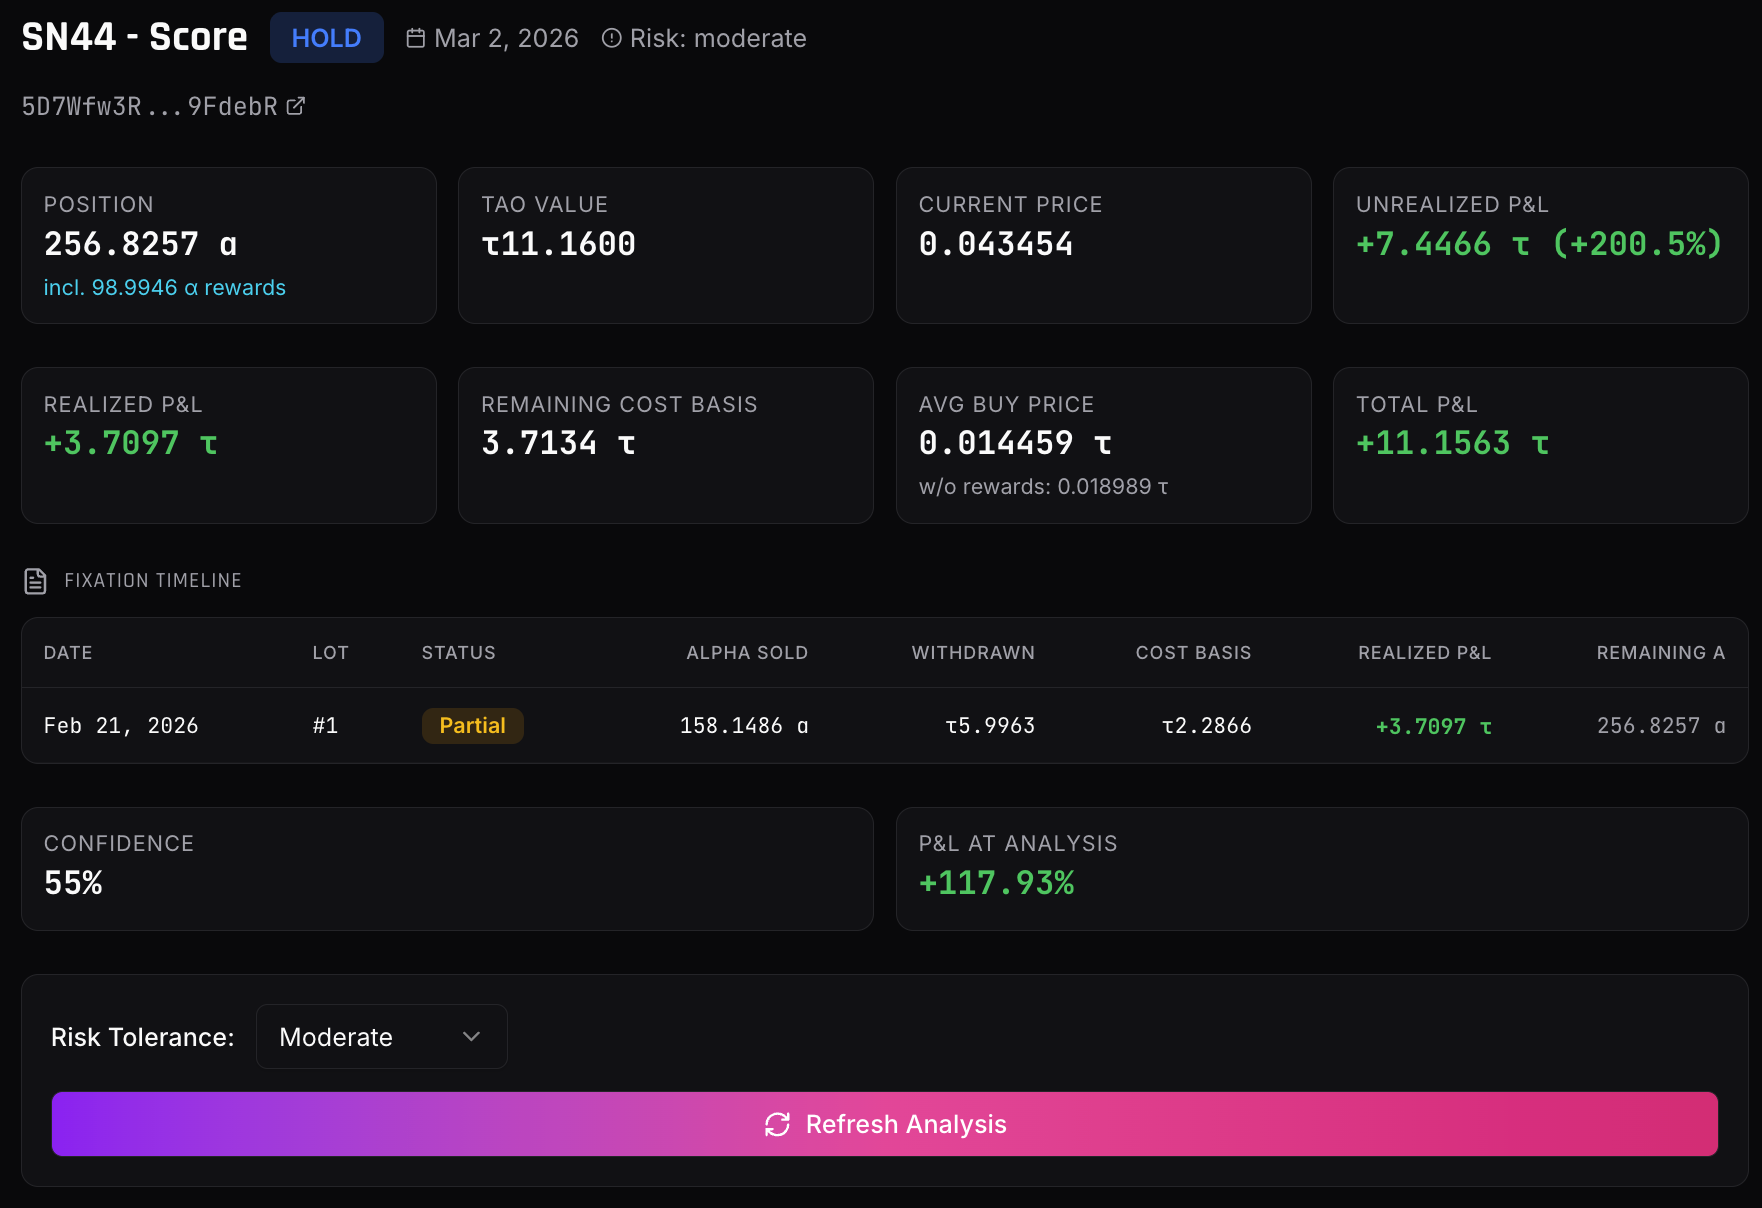Screen dimensions: 1762x1208
Task: Click the REMAINING COST BASIS card label
Action: click(x=619, y=405)
